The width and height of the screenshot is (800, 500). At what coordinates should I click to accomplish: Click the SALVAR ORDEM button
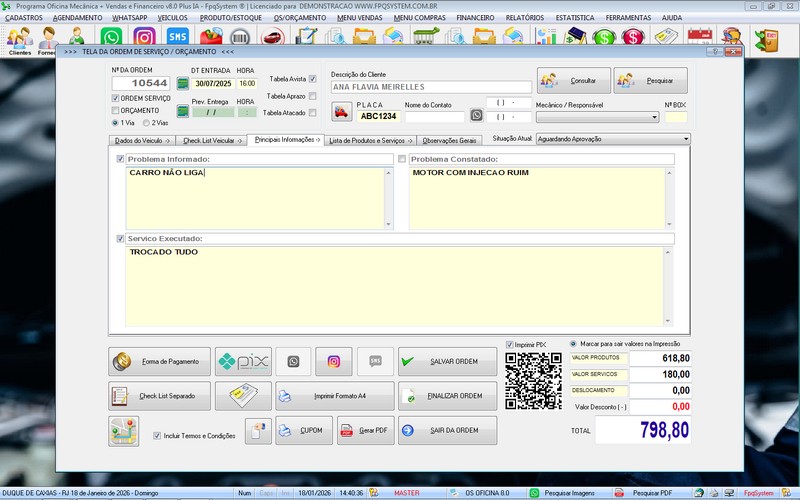pos(447,361)
